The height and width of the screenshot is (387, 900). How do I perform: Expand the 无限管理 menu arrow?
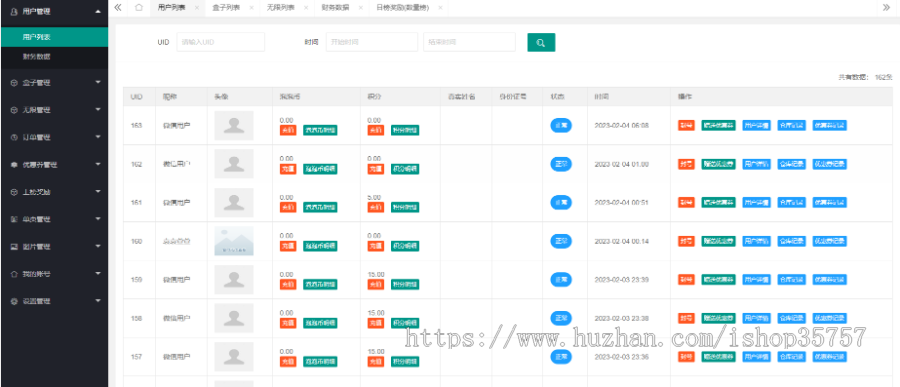coord(98,110)
